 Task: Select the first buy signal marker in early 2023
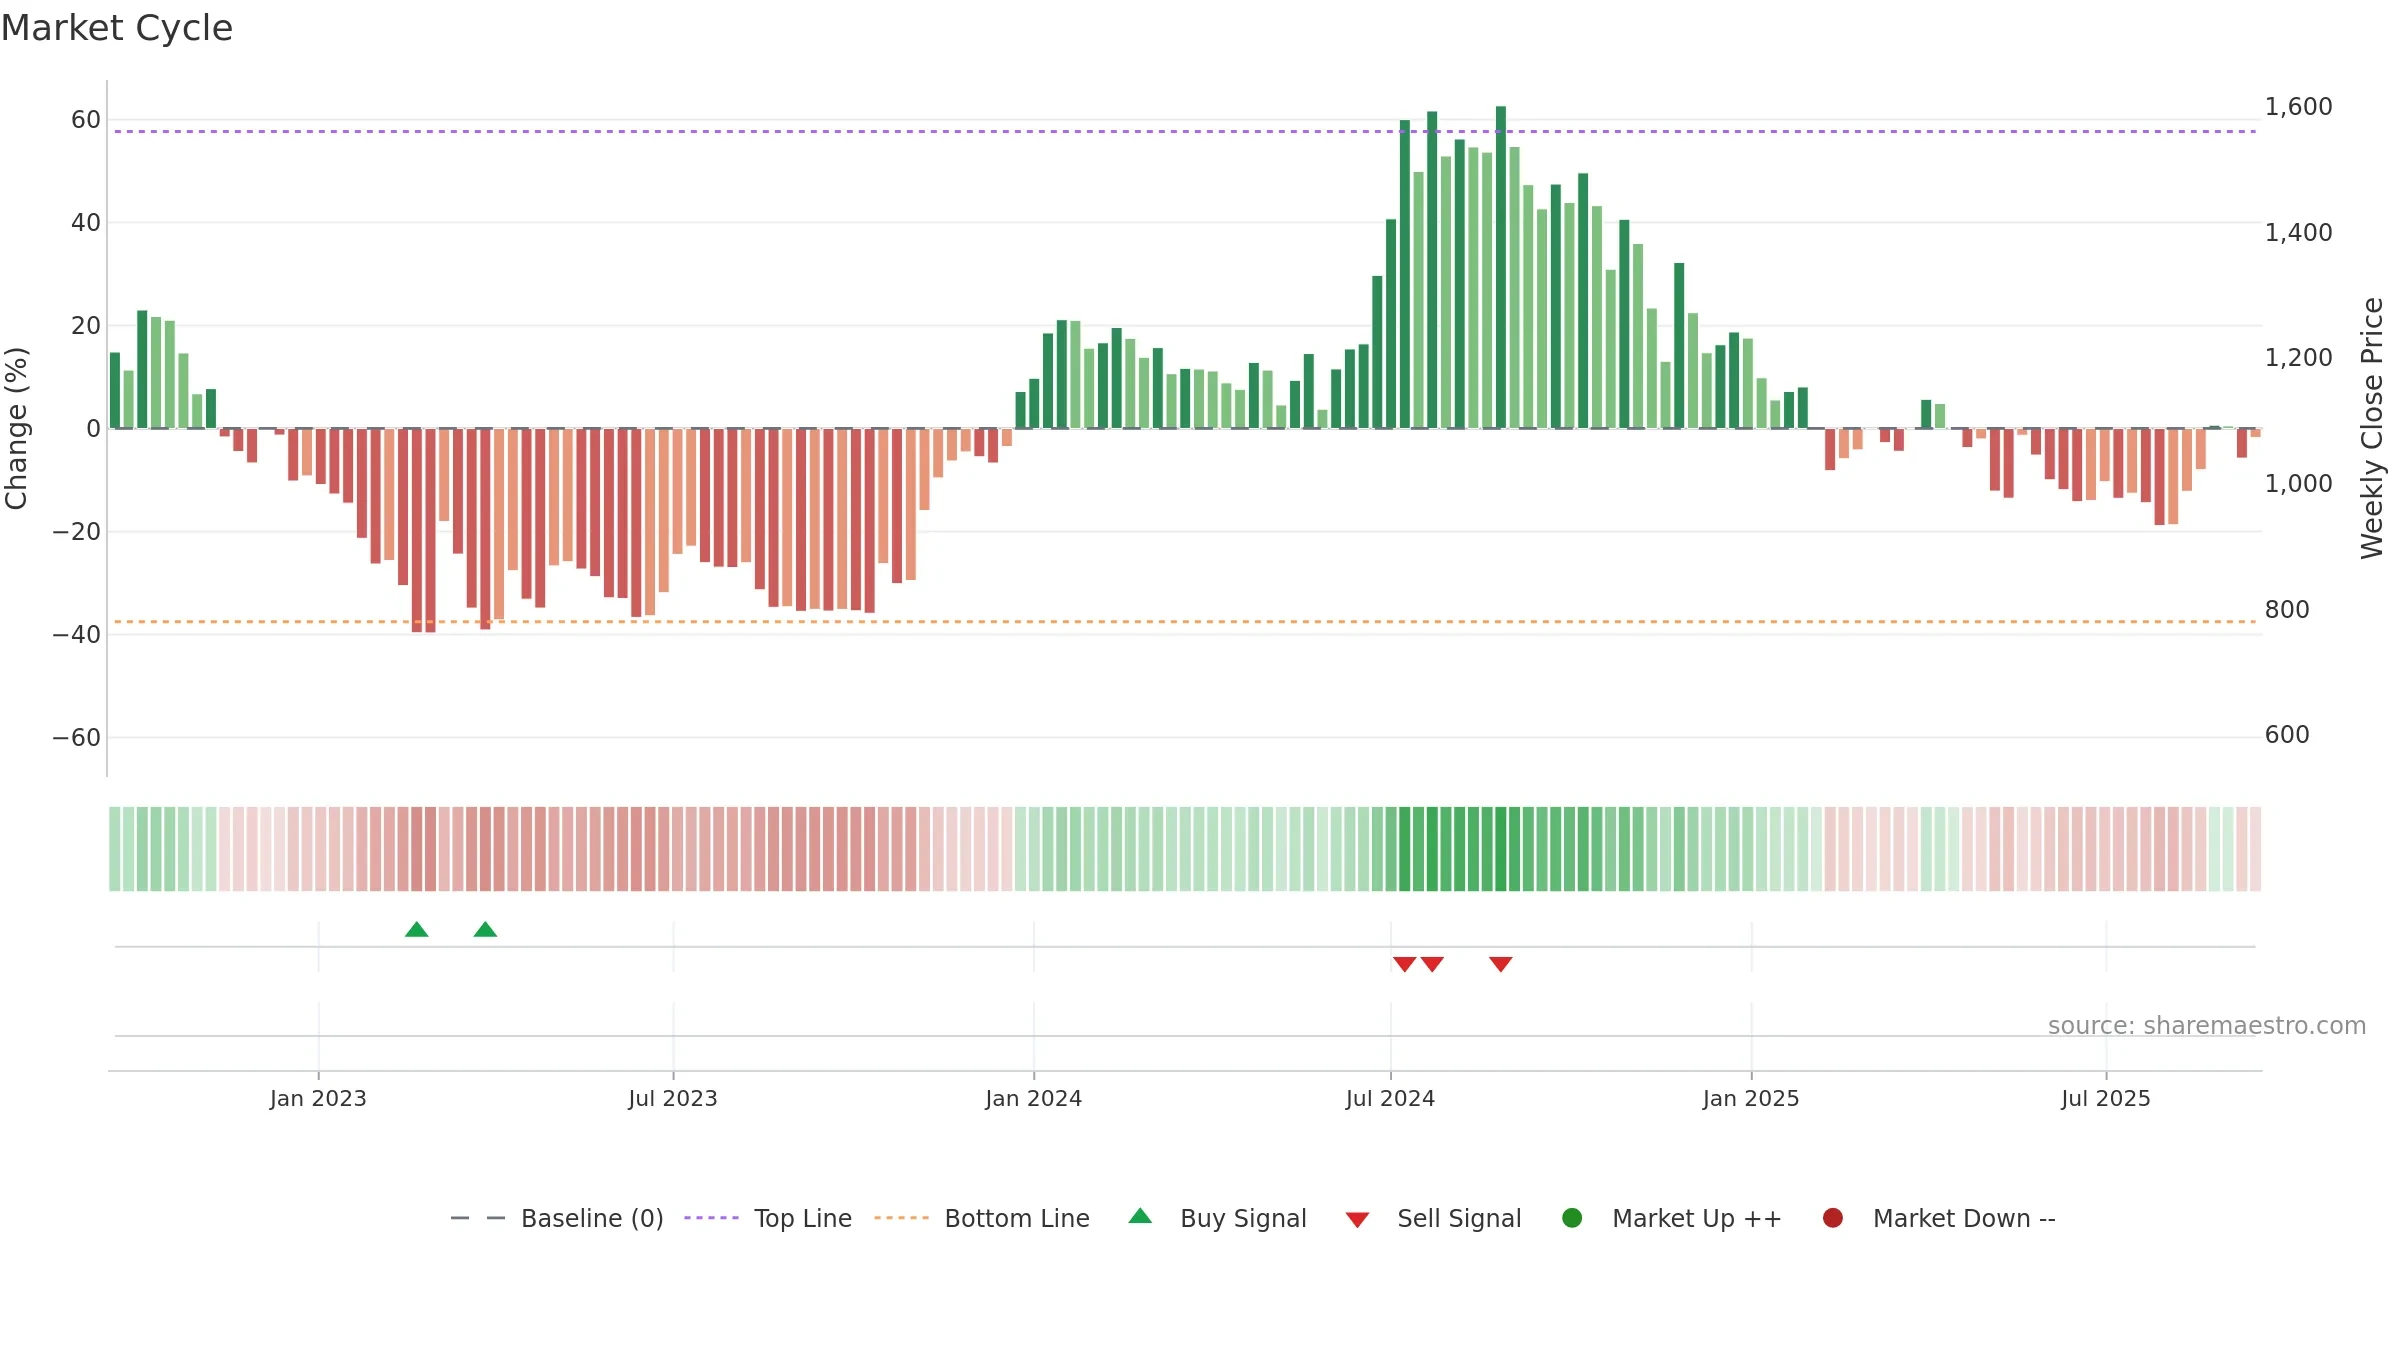click(417, 930)
